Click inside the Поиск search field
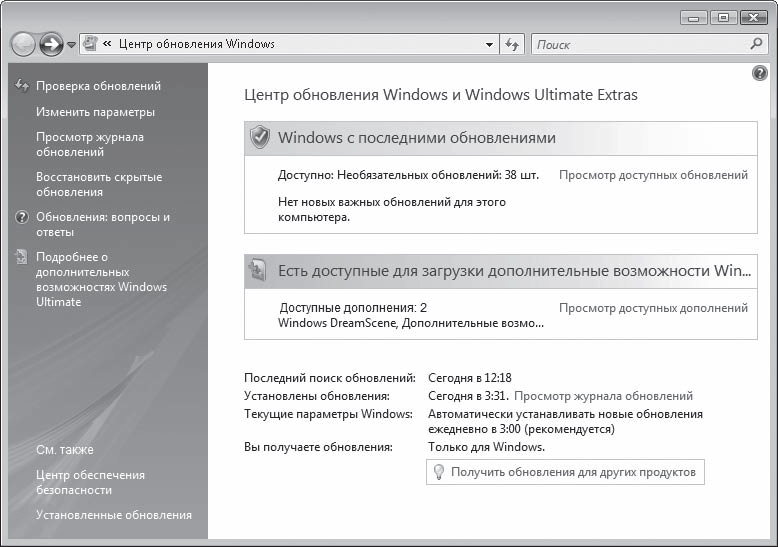 pyautogui.click(x=640, y=45)
